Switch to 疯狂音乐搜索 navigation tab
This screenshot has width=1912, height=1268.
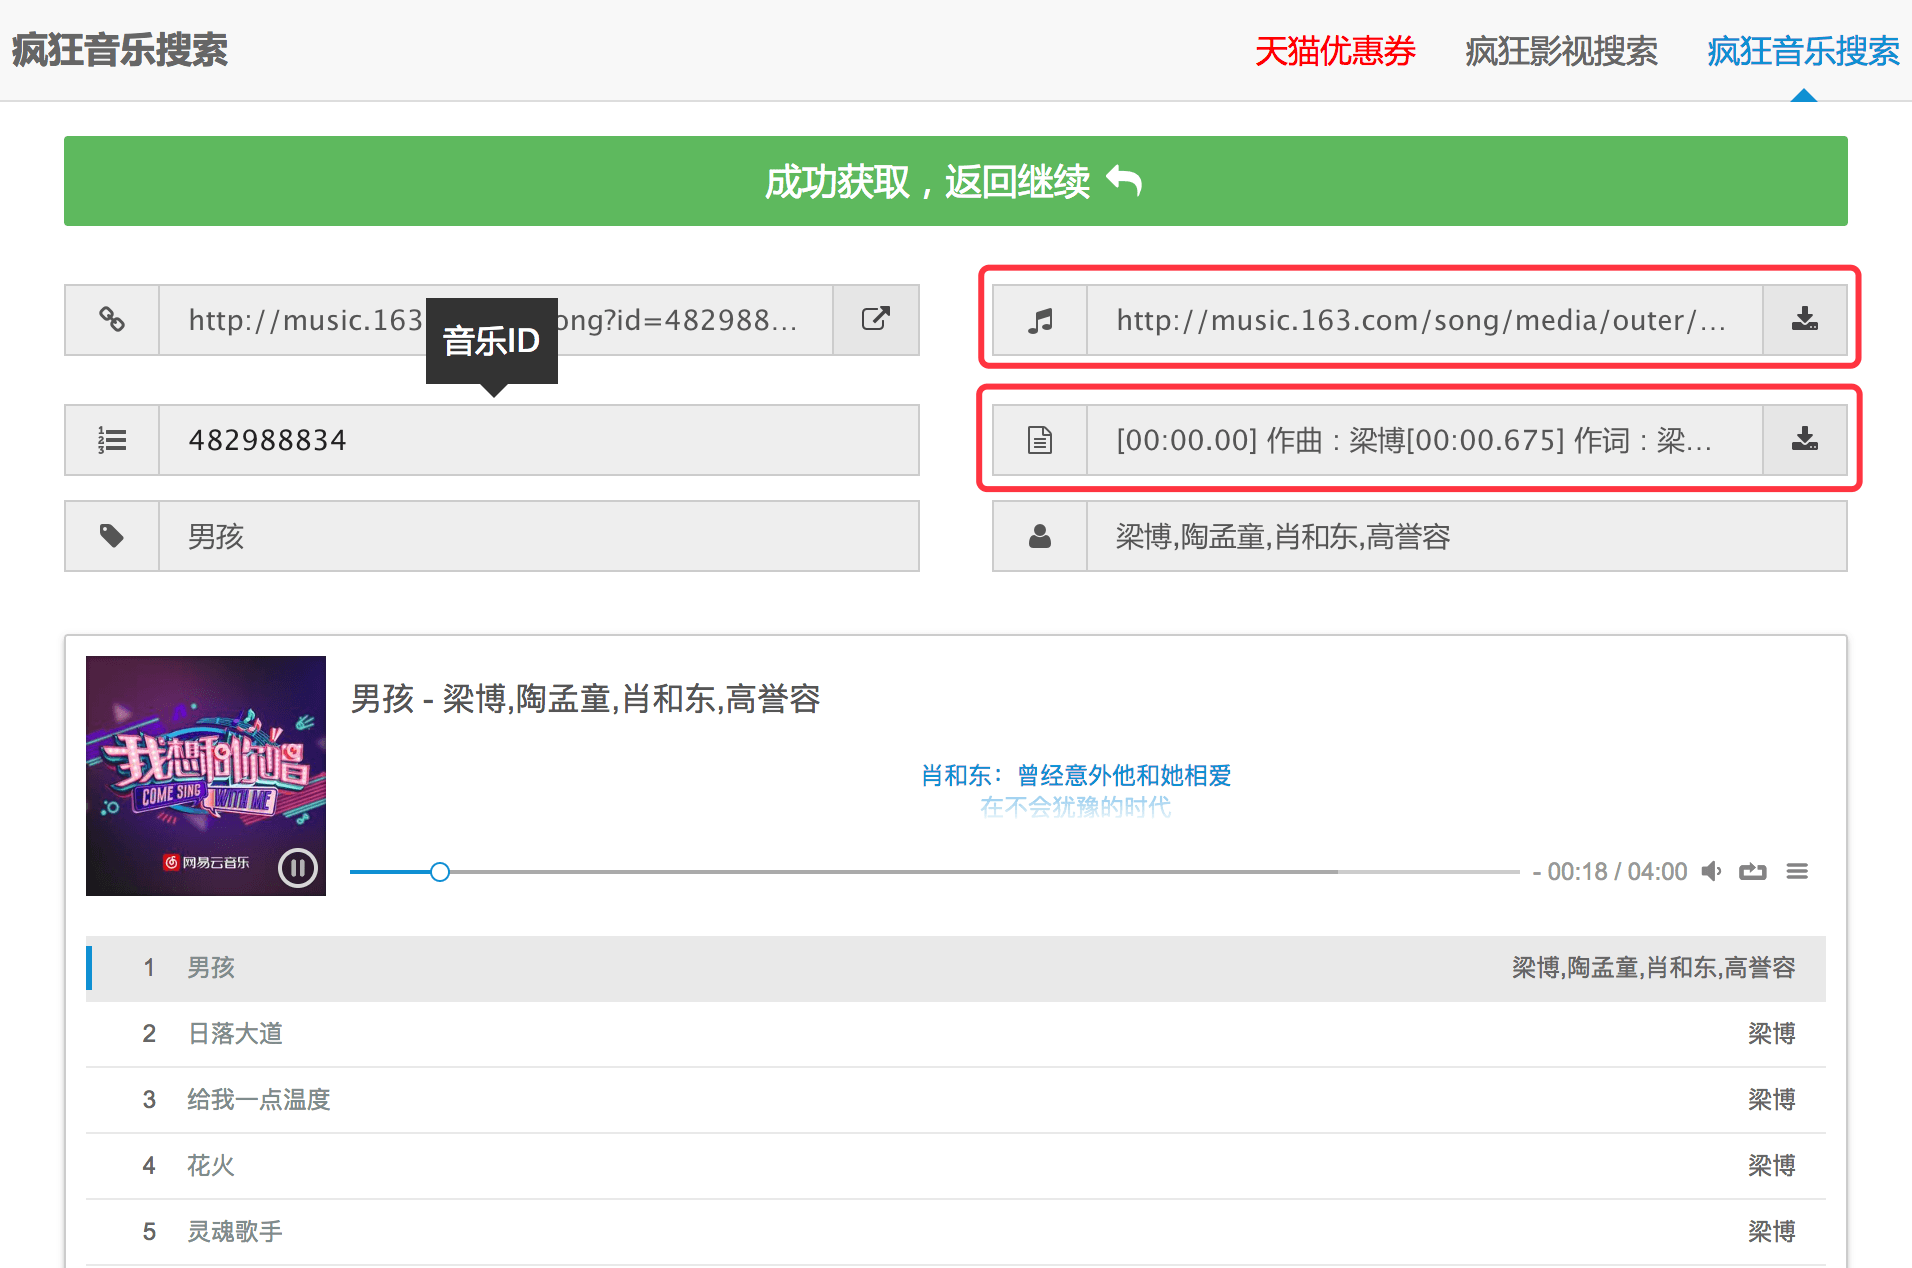(1803, 51)
